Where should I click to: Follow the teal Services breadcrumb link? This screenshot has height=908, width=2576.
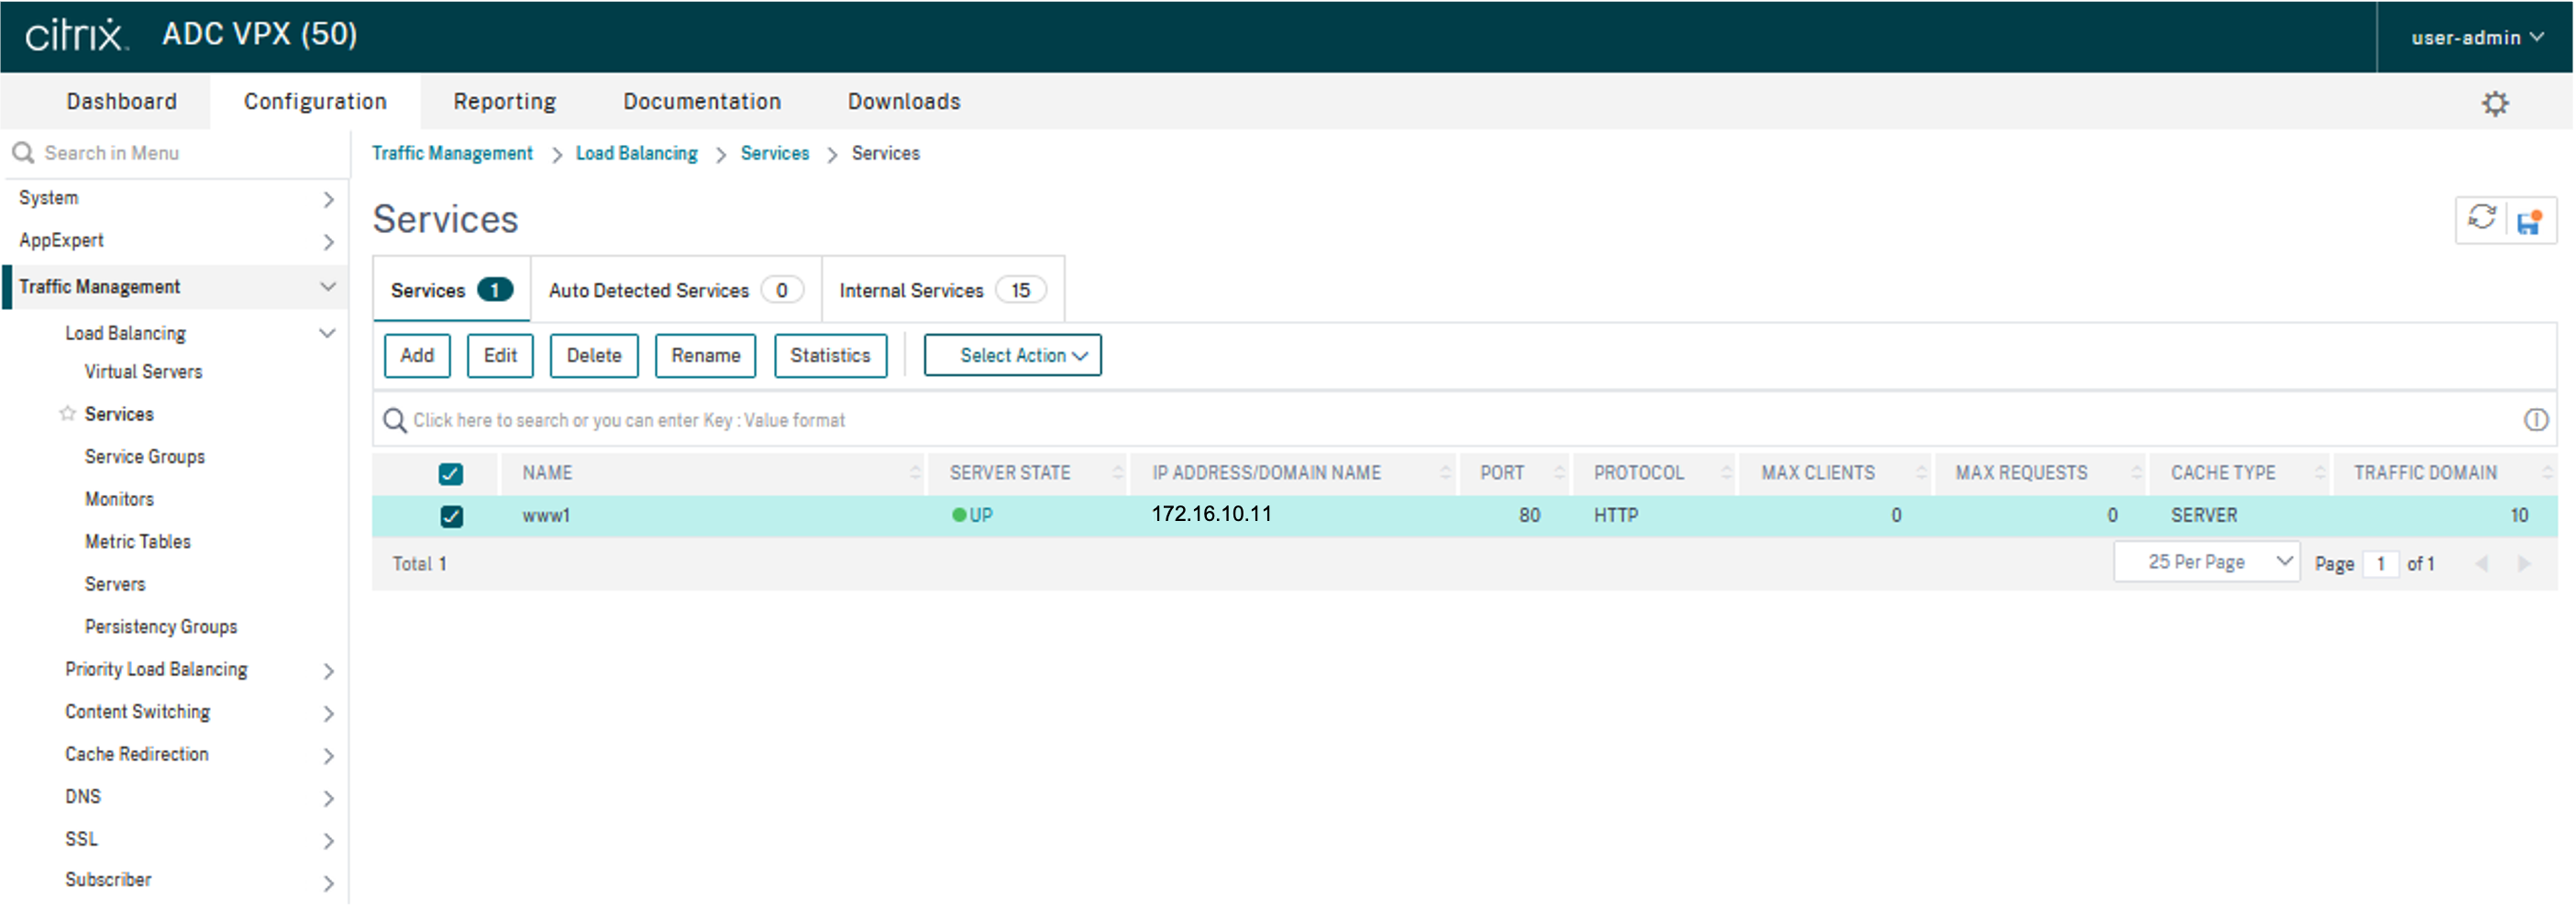(x=774, y=154)
